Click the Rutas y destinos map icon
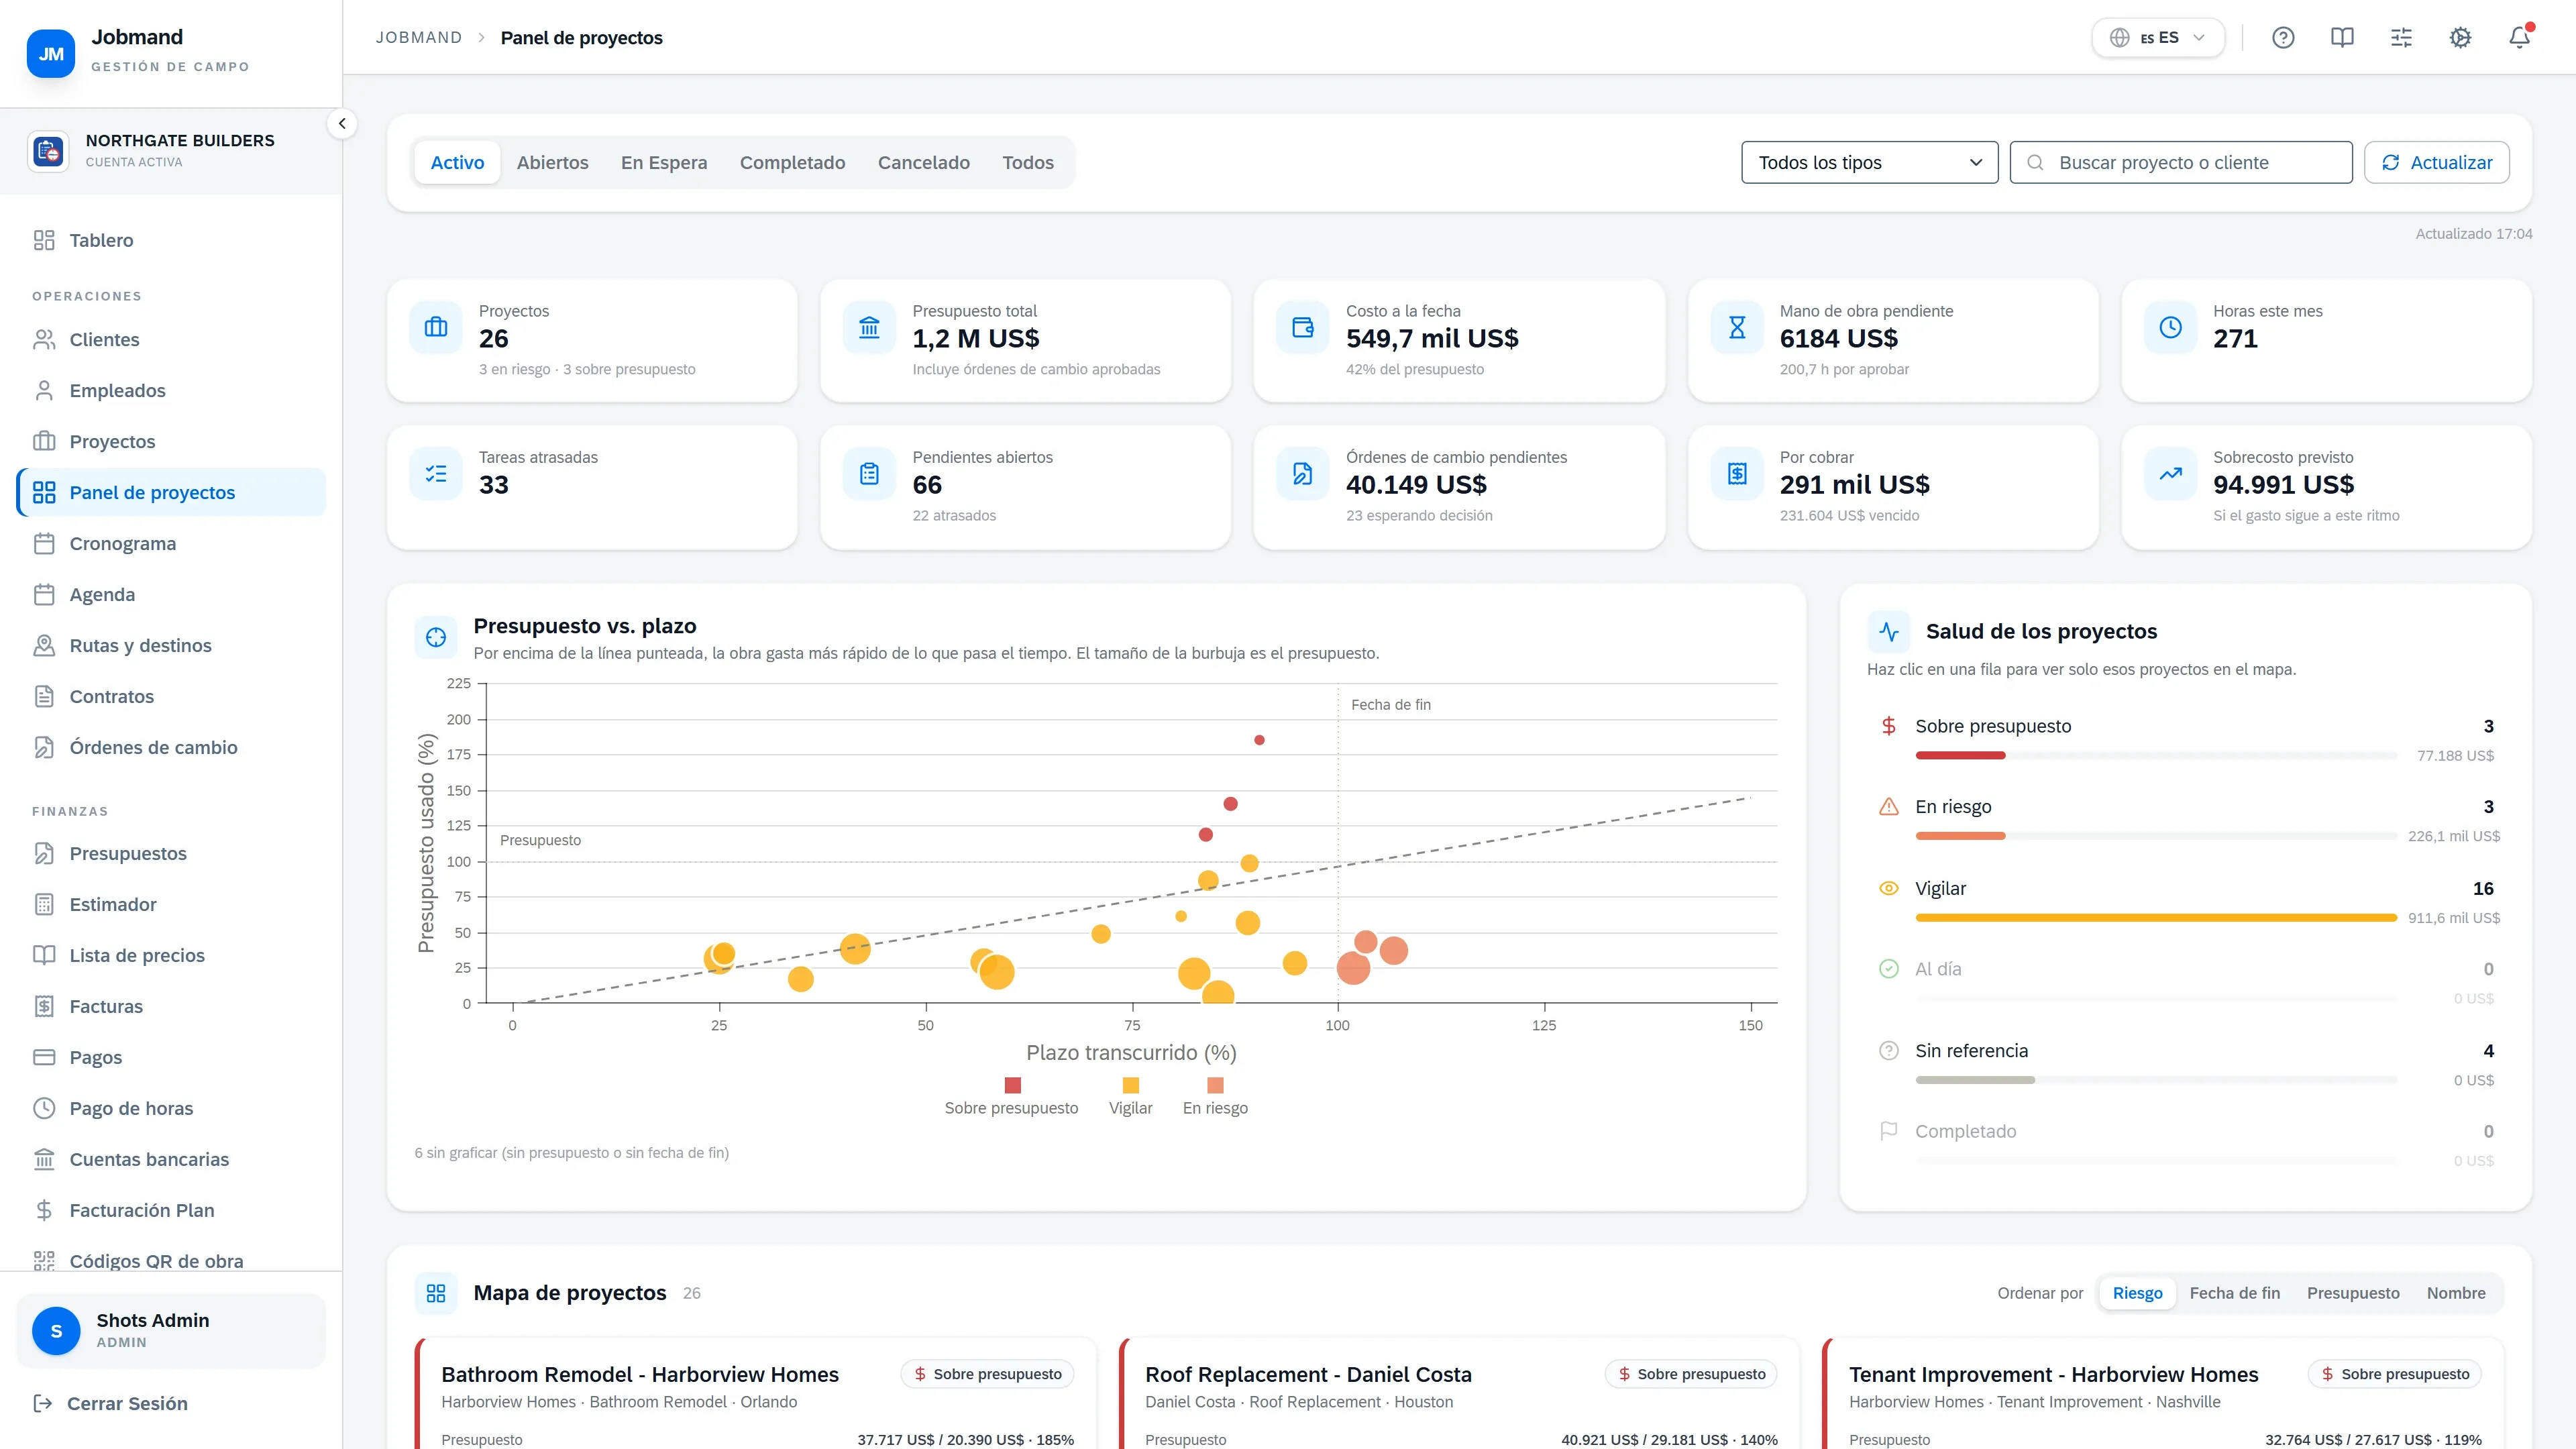This screenshot has width=2576, height=1449. (44, 645)
